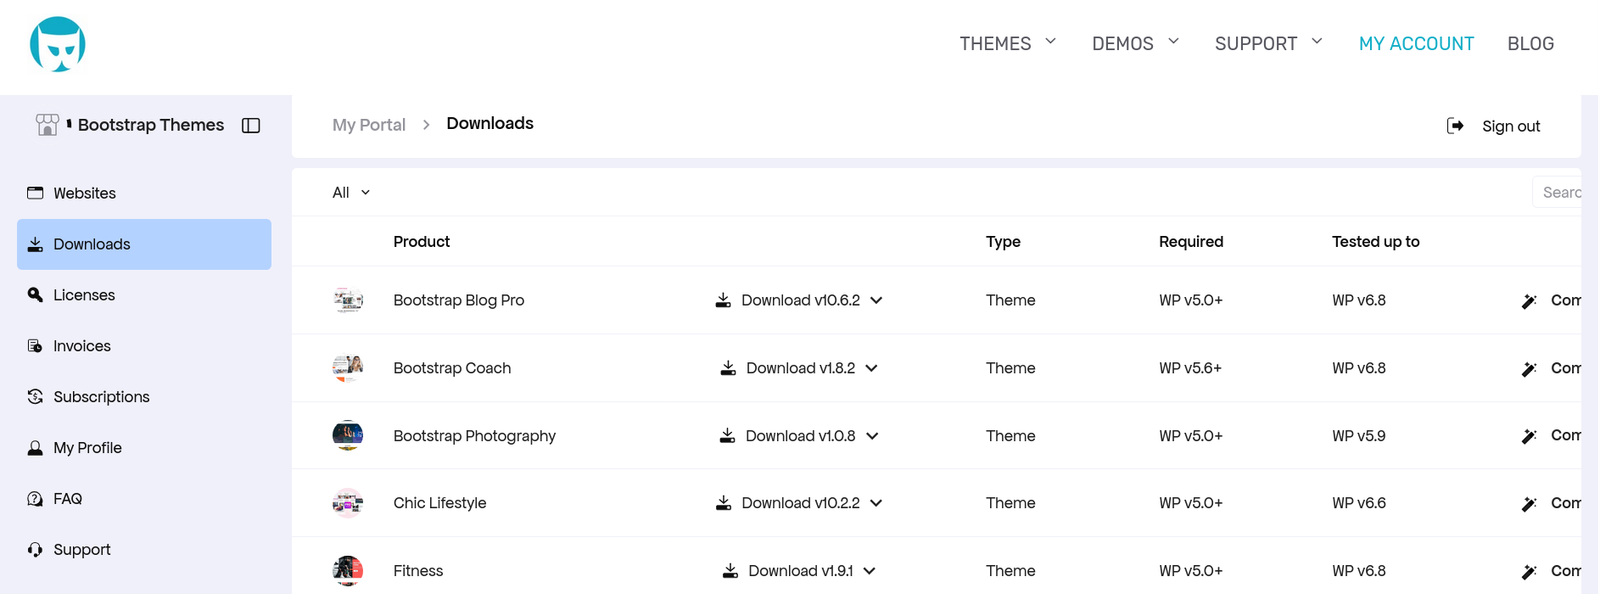
Task: Expand version list for Download v10.2.2
Action: coord(876,503)
